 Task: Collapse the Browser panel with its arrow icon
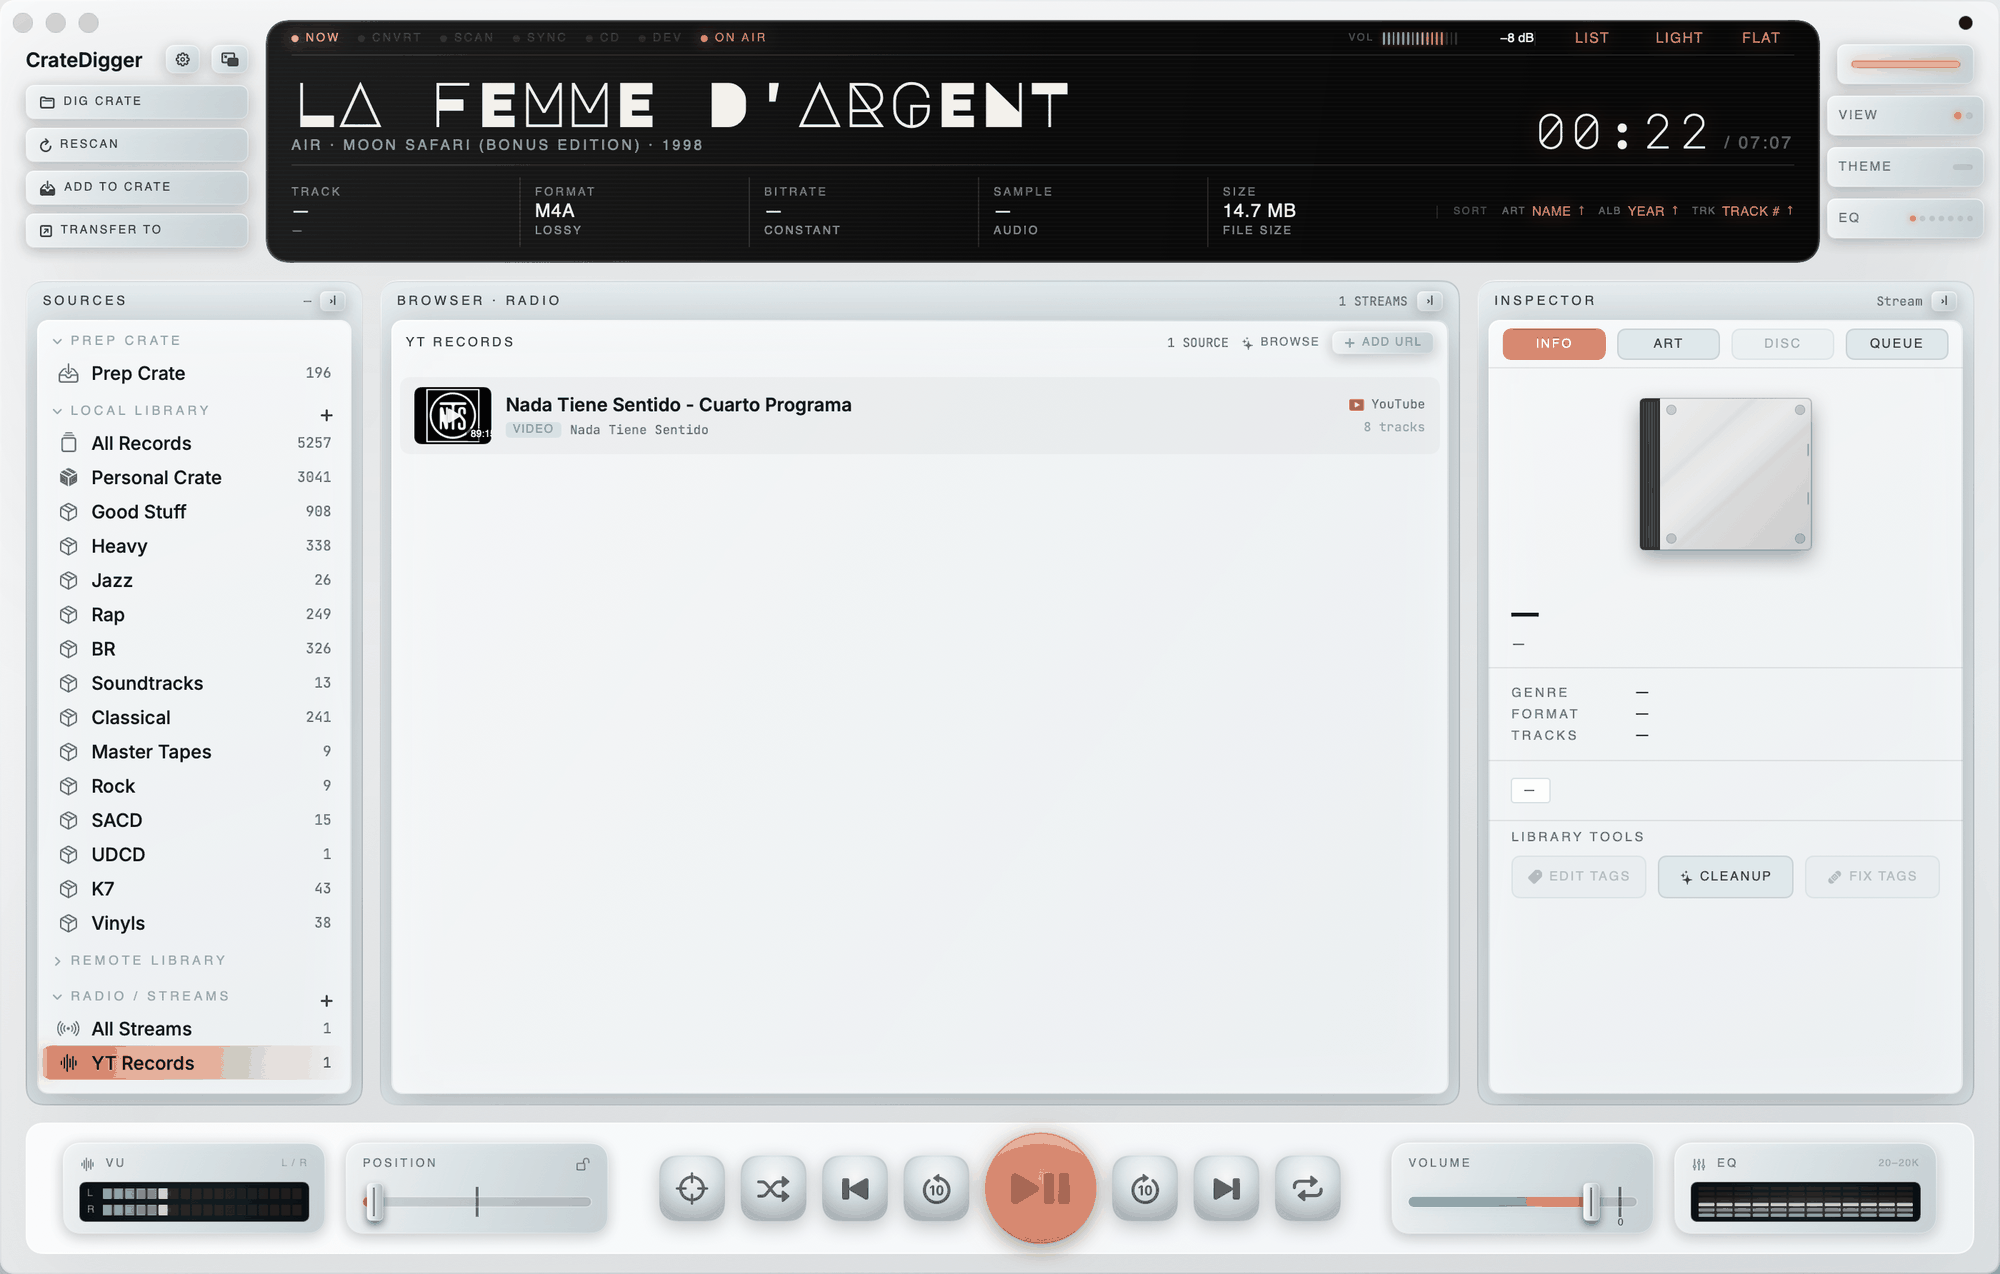[x=1430, y=301]
